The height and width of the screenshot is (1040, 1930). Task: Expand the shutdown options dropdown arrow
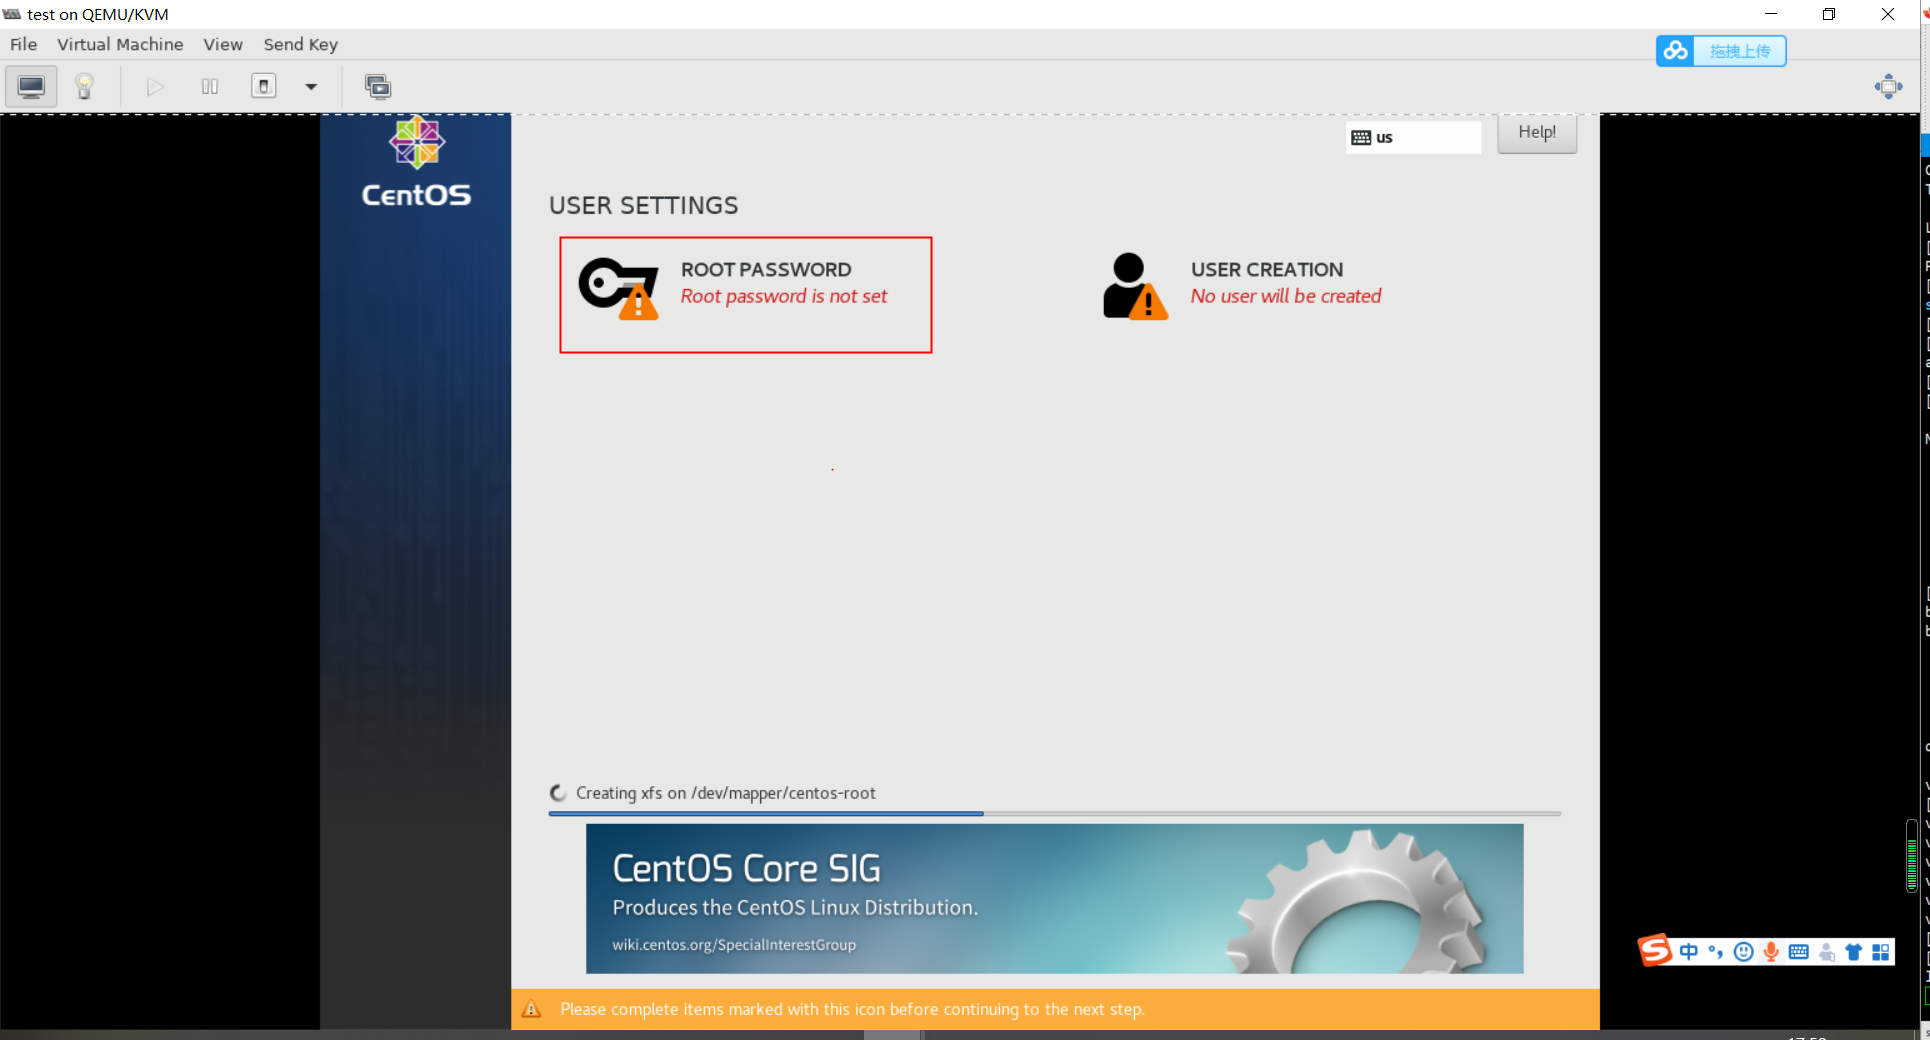click(x=311, y=87)
